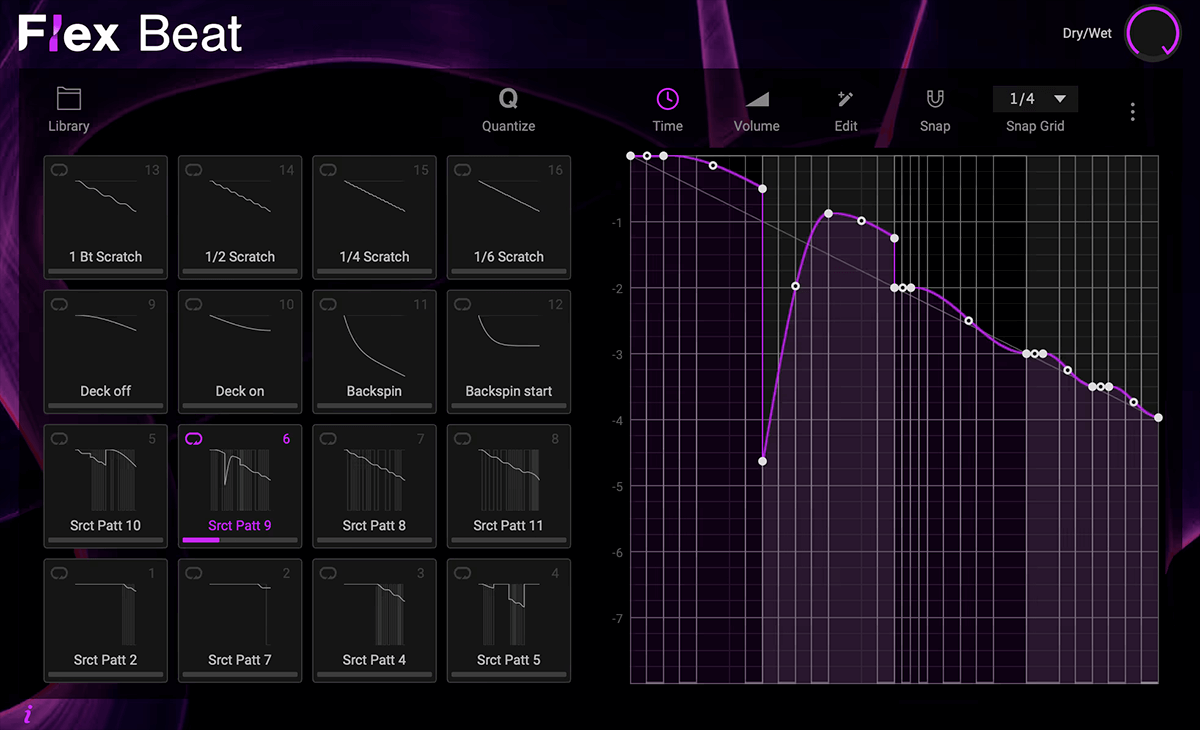Select the Time clock icon
The image size is (1200, 730).
coord(667,99)
